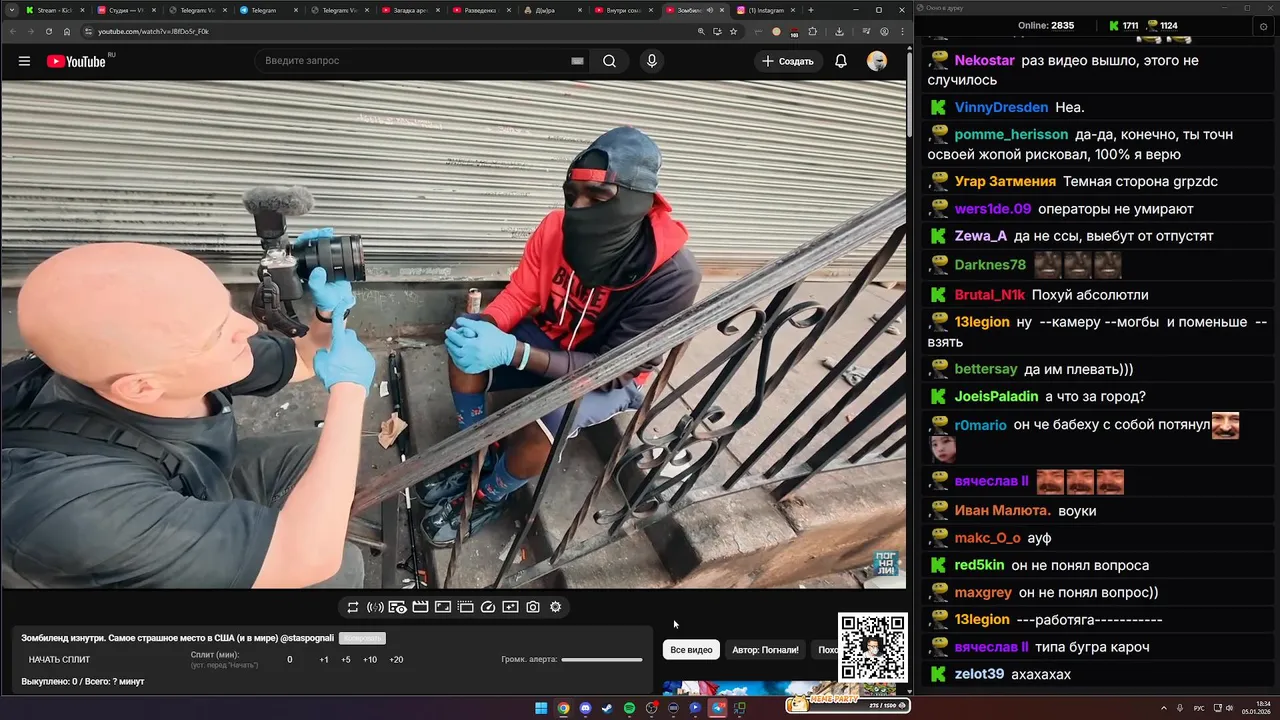Click the 'Копировать' button next to title
This screenshot has width=1280, height=720.
point(362,638)
